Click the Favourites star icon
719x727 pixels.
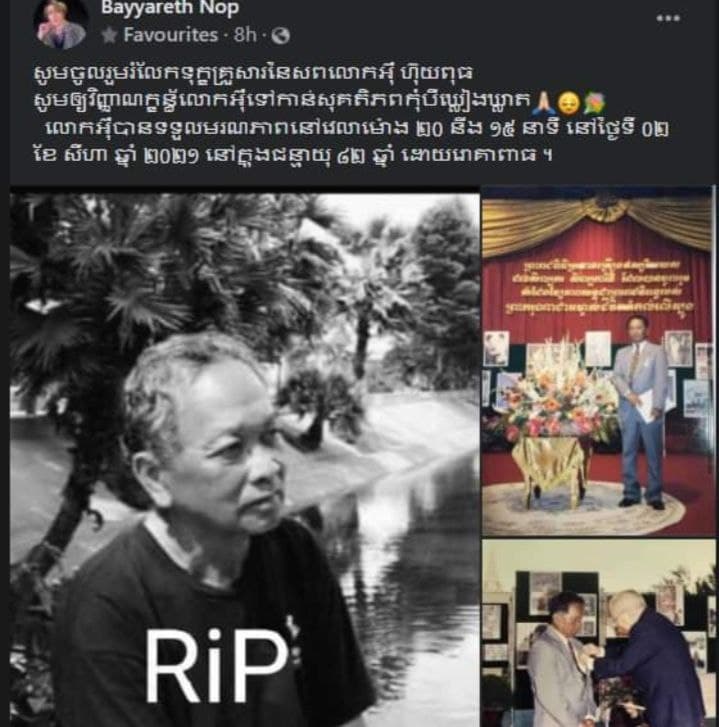pyautogui.click(x=109, y=35)
